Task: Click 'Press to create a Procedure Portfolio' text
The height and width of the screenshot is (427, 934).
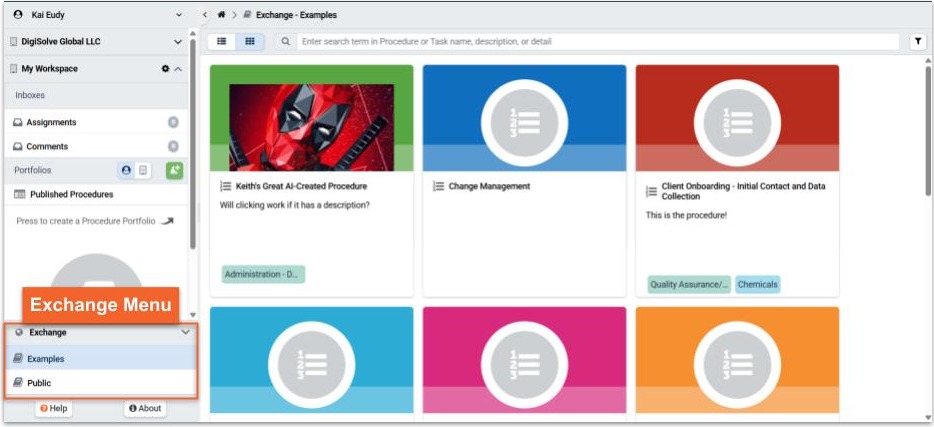Action: click(x=86, y=221)
